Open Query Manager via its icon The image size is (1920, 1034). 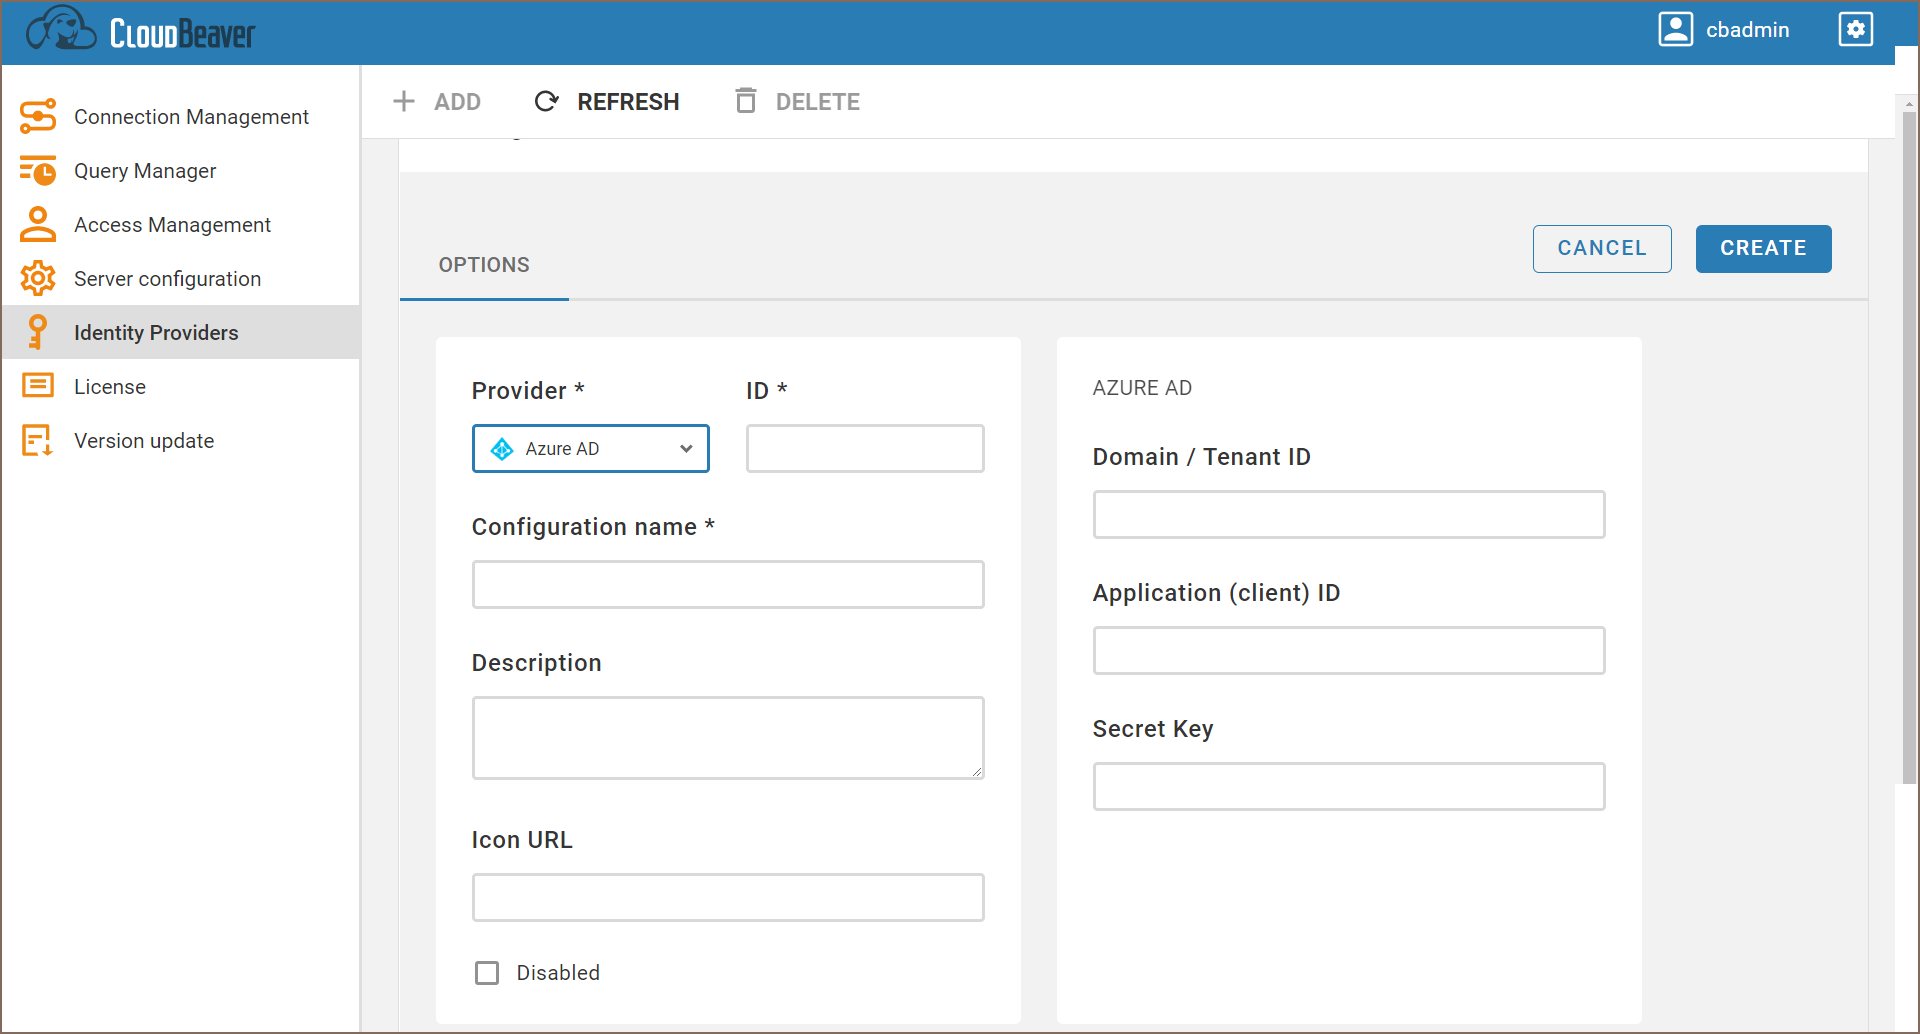(38, 171)
